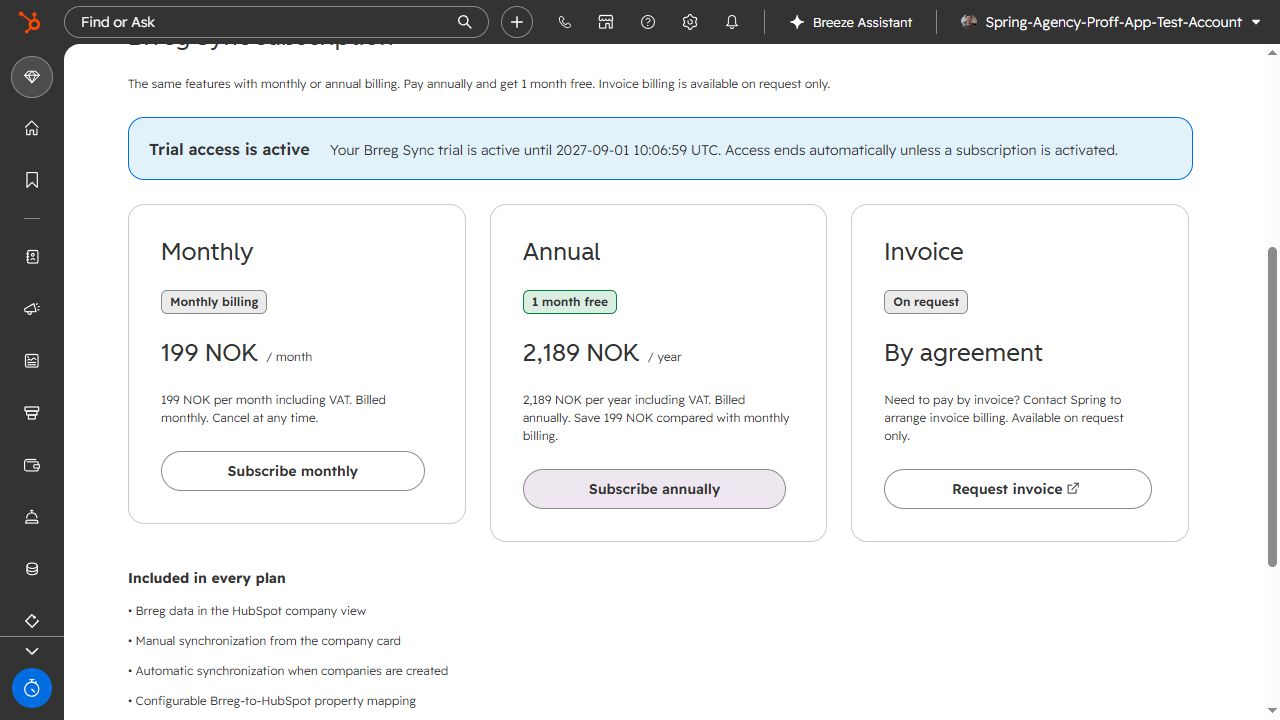
Task: Click Included in every plan heading
Action: 207,578
